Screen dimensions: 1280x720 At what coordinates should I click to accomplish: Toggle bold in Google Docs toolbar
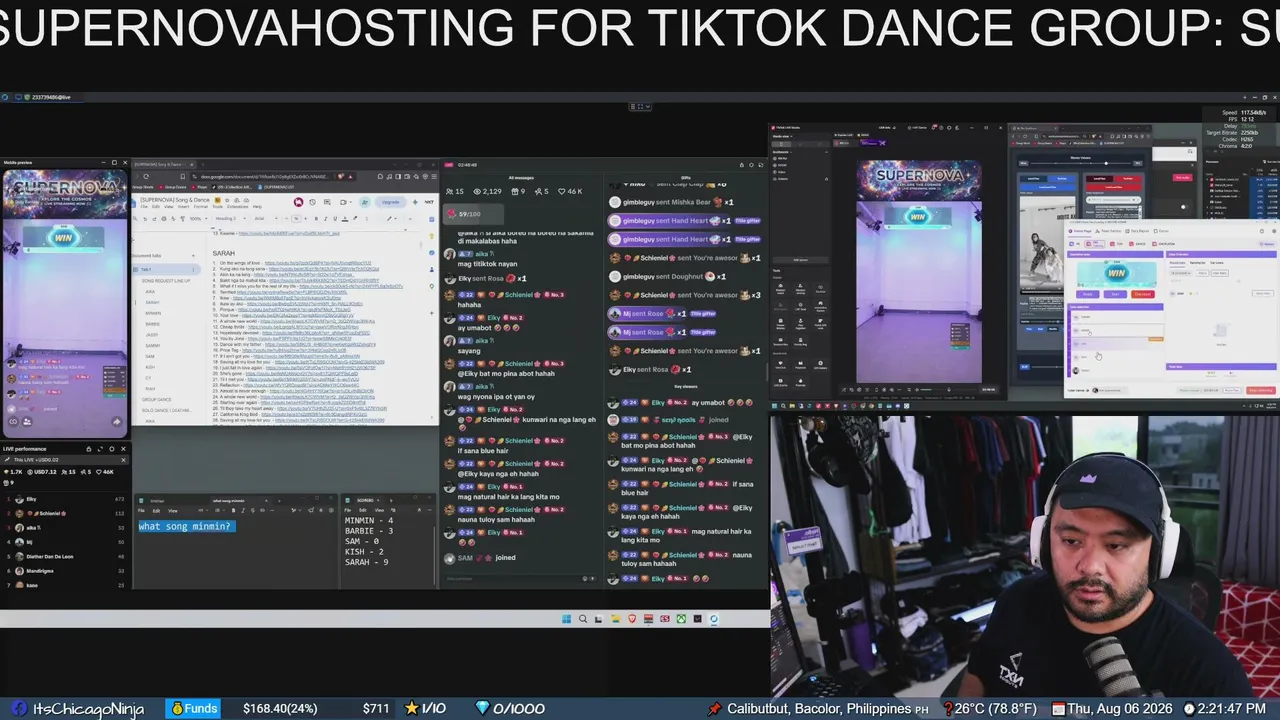click(316, 219)
